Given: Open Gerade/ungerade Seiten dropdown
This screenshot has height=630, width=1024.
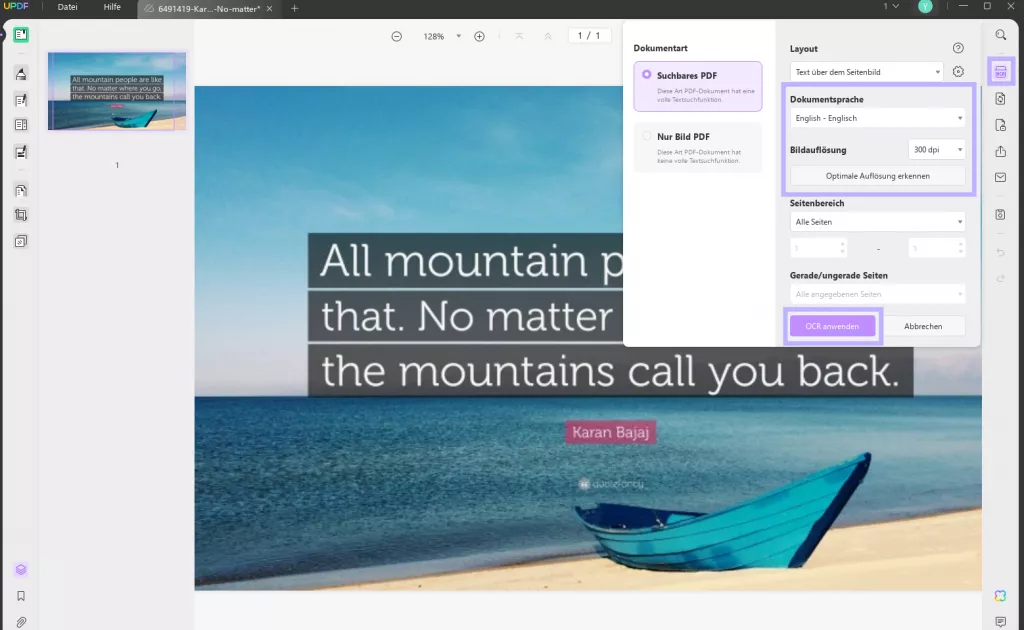Looking at the screenshot, I should point(878,294).
